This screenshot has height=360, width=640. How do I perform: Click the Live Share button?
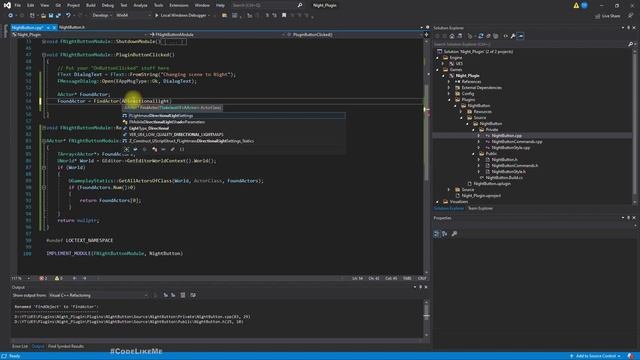pos(607,16)
